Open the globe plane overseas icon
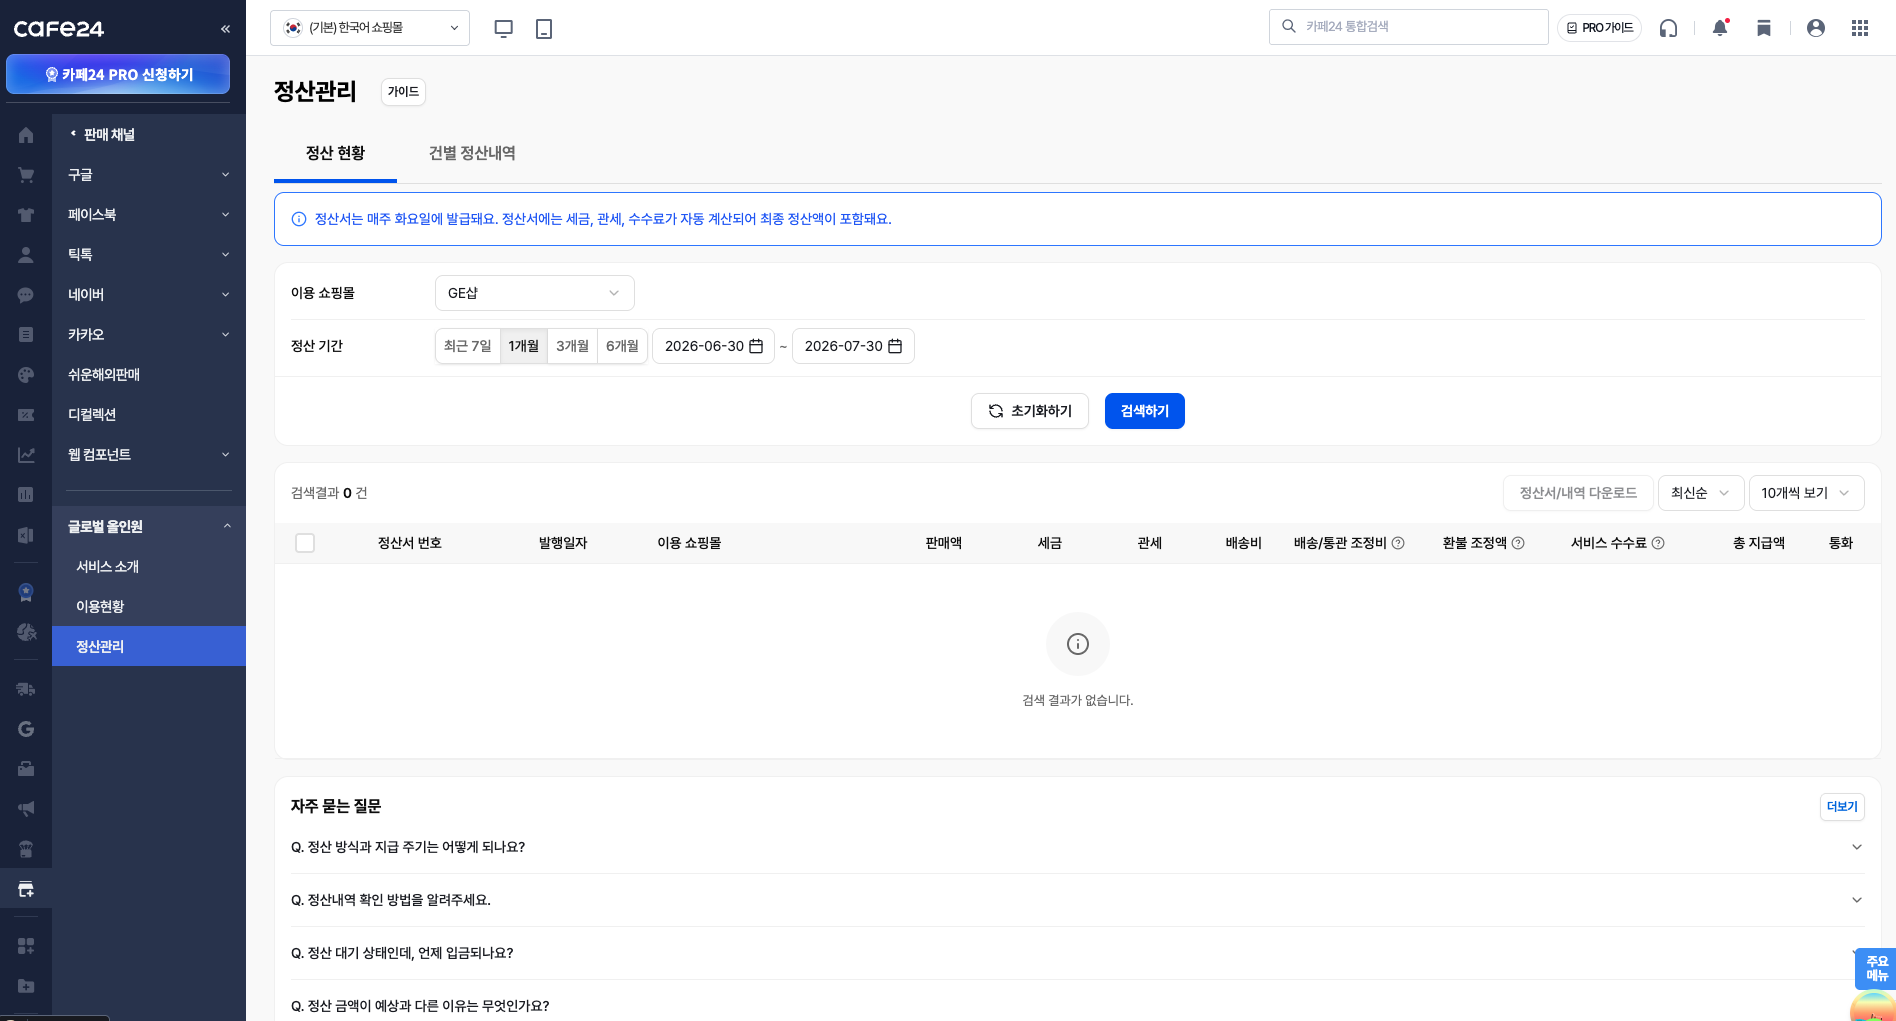The width and height of the screenshot is (1896, 1021). (x=26, y=632)
